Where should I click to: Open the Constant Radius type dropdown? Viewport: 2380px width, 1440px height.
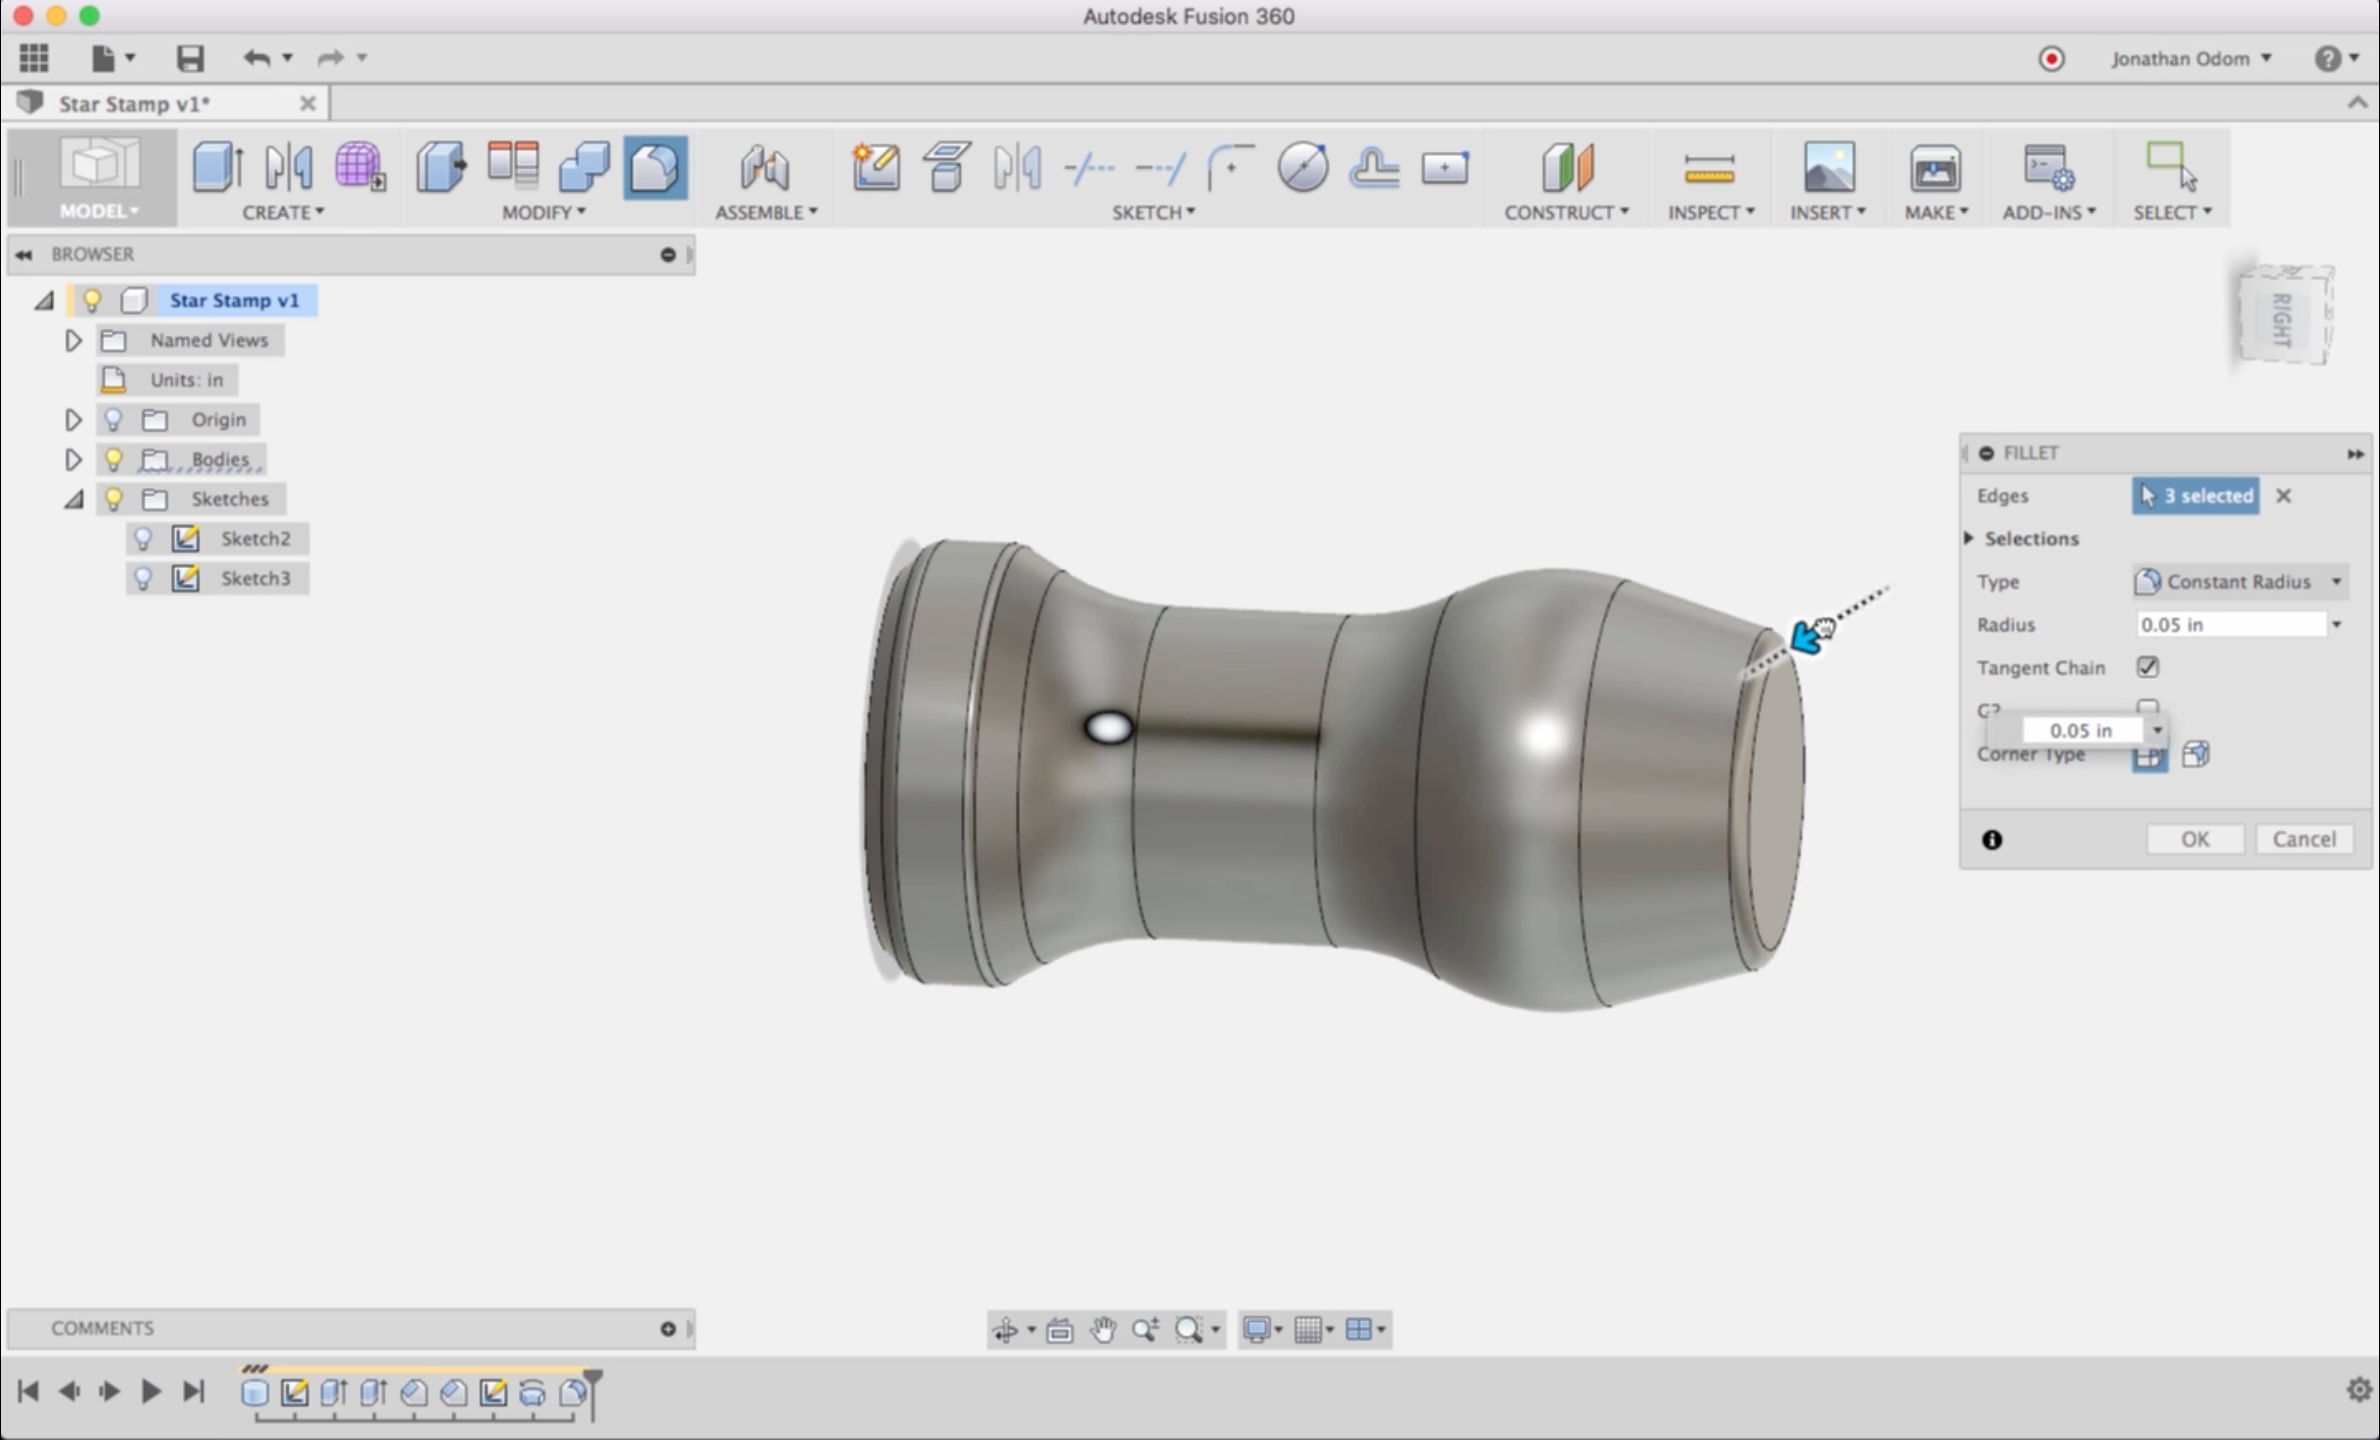click(x=2239, y=582)
